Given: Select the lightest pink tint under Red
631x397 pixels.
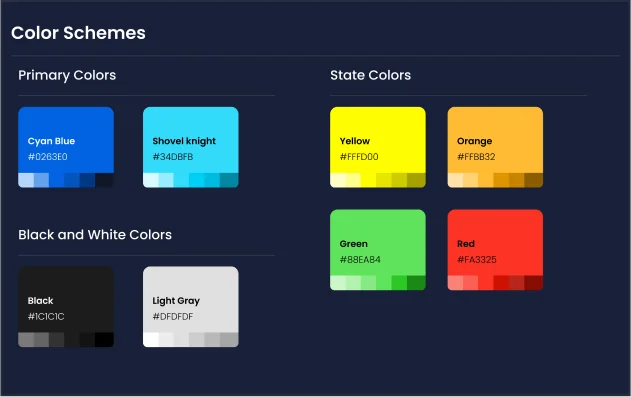Looking at the screenshot, I should coord(456,283).
